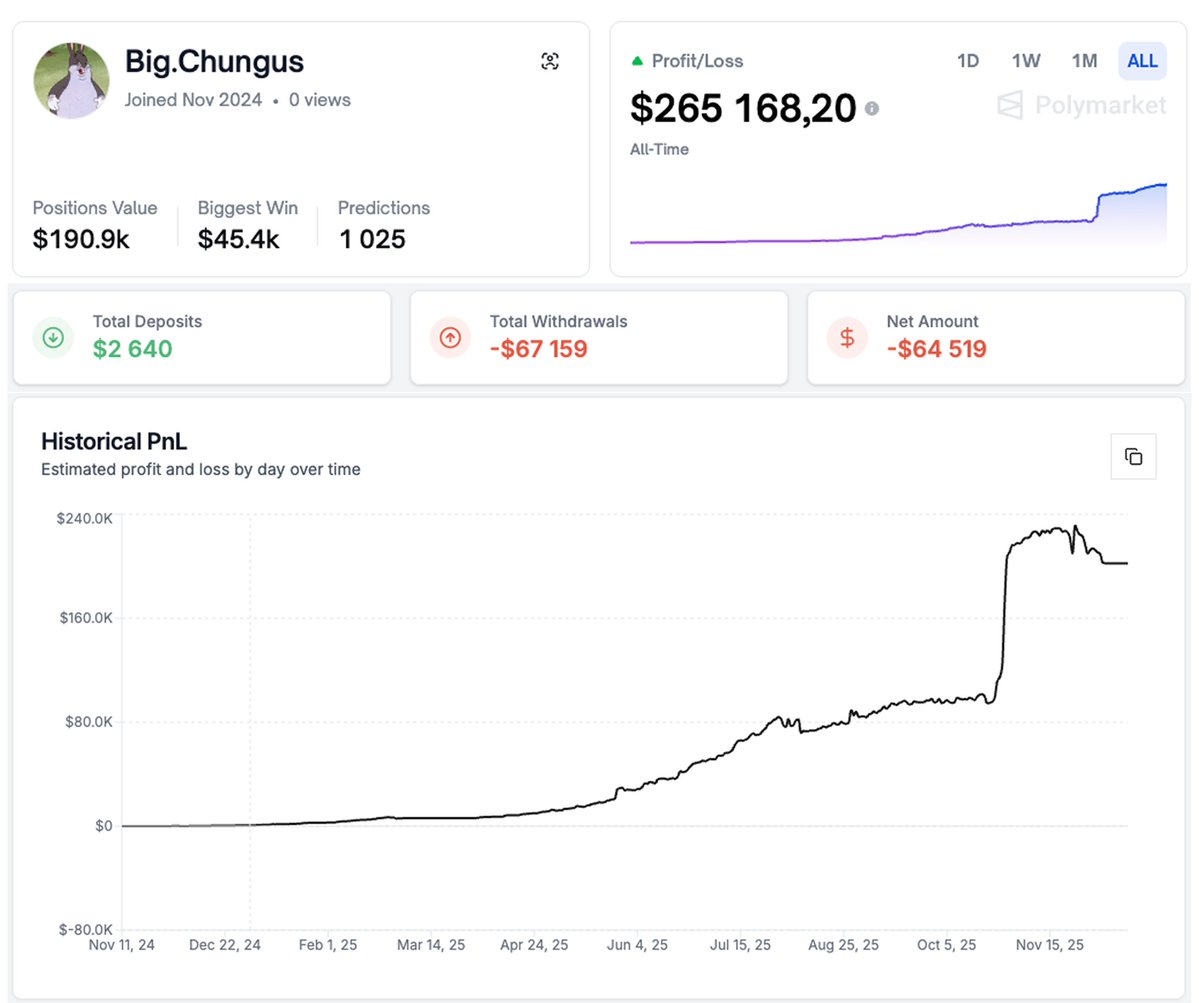
Task: Click the profile scan icon beside Big.Chungus
Action: [x=550, y=61]
